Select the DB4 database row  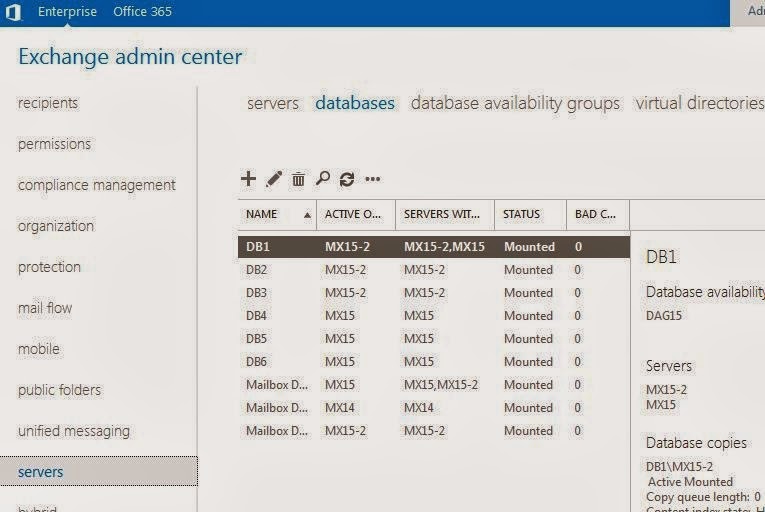point(256,316)
